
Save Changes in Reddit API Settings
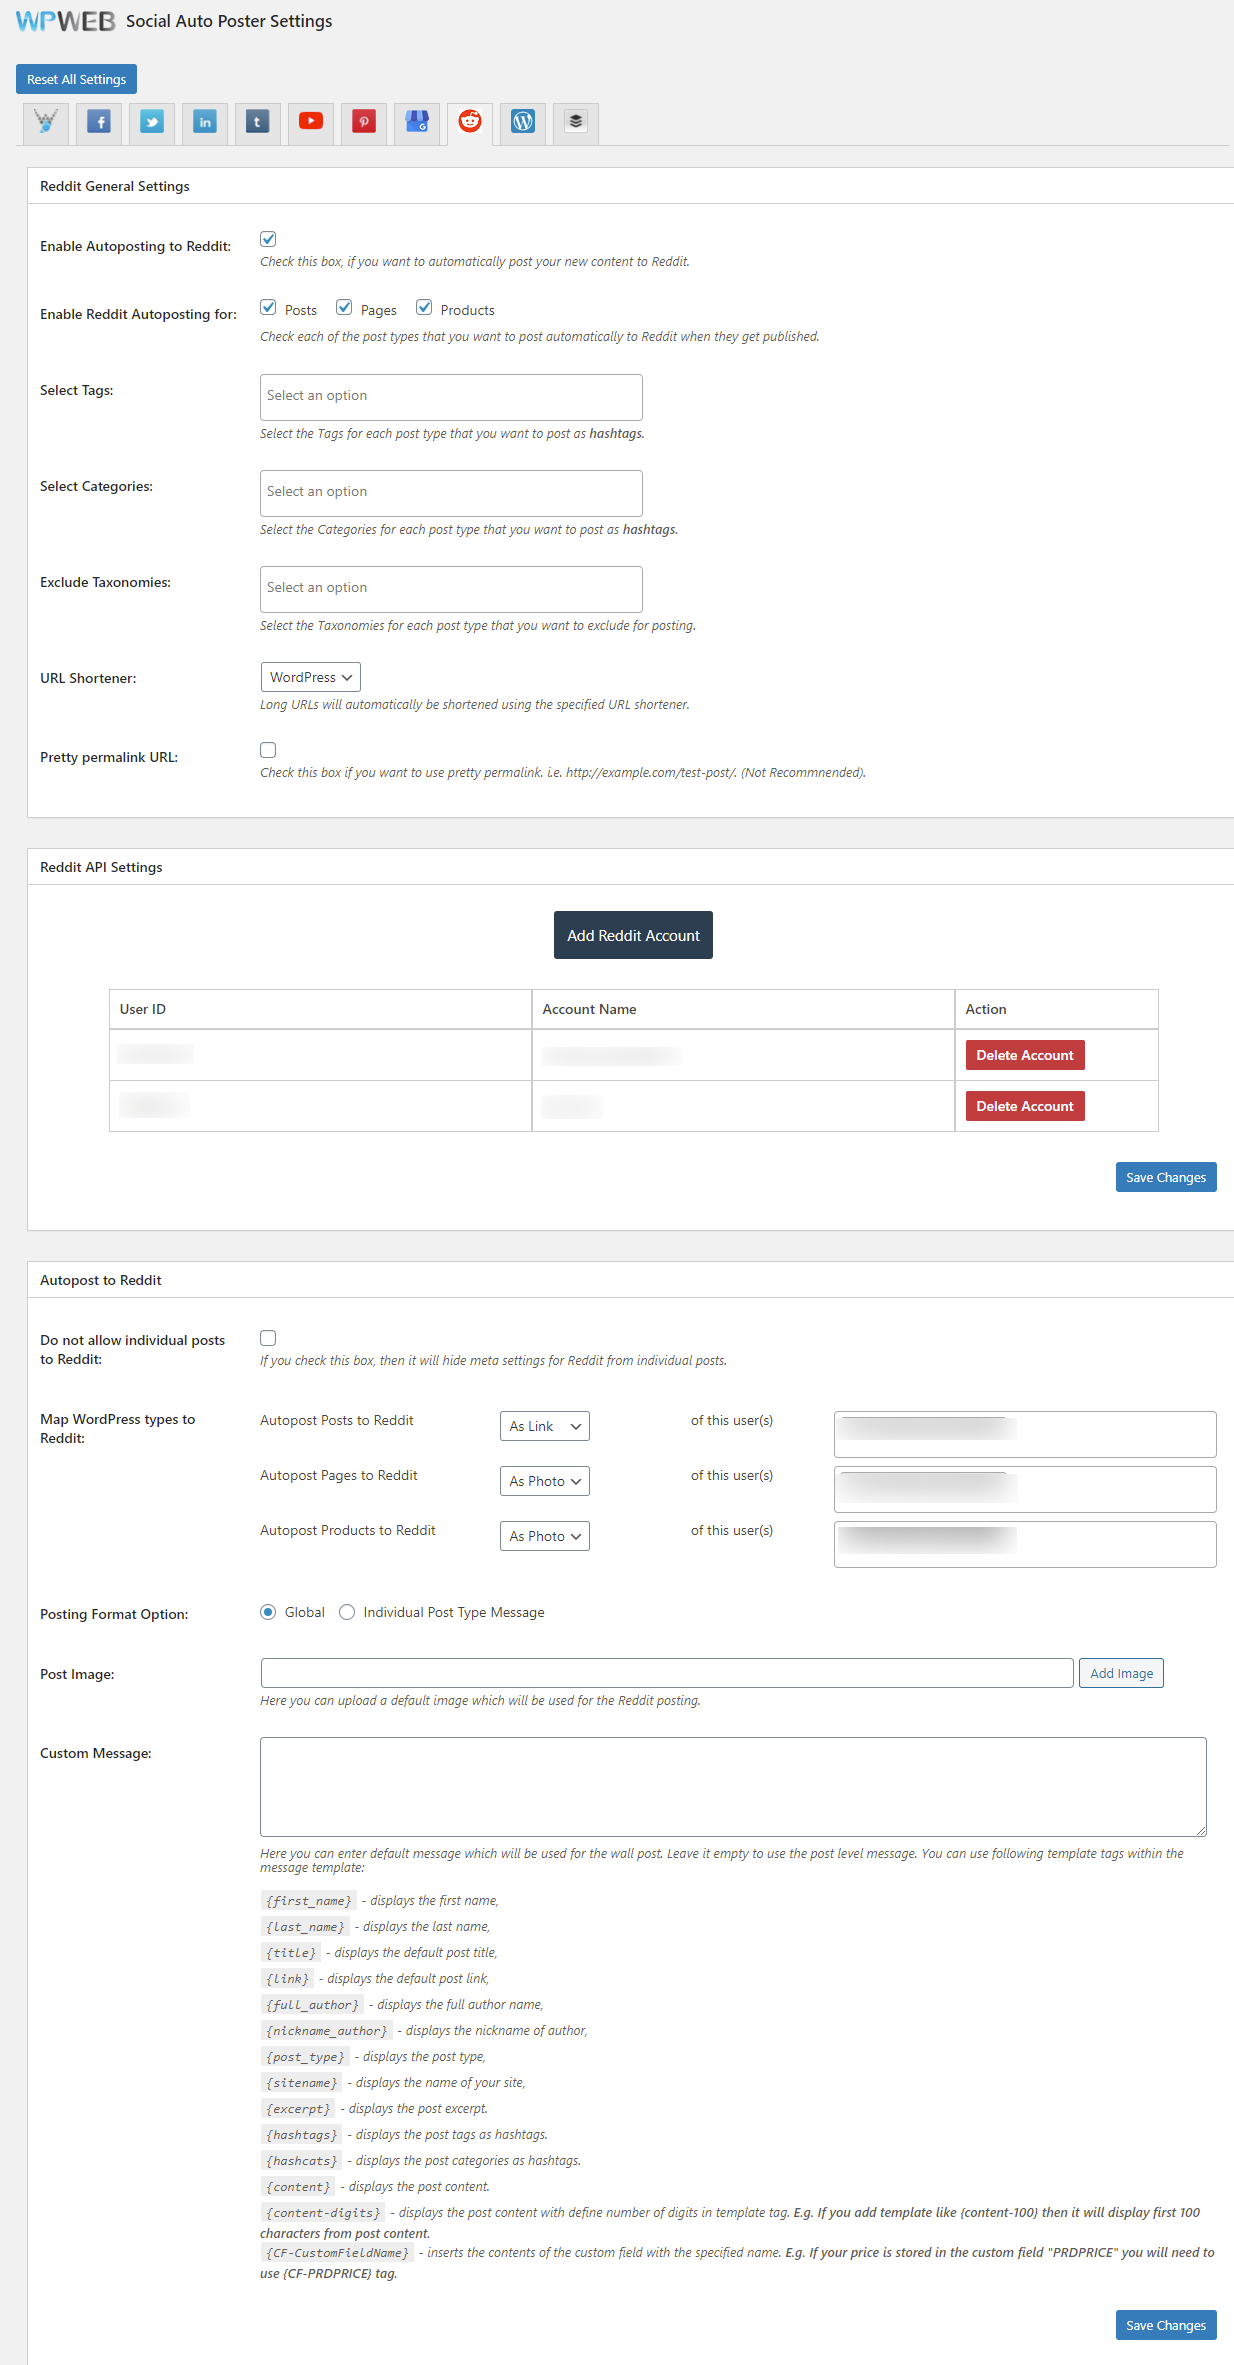(1166, 1177)
